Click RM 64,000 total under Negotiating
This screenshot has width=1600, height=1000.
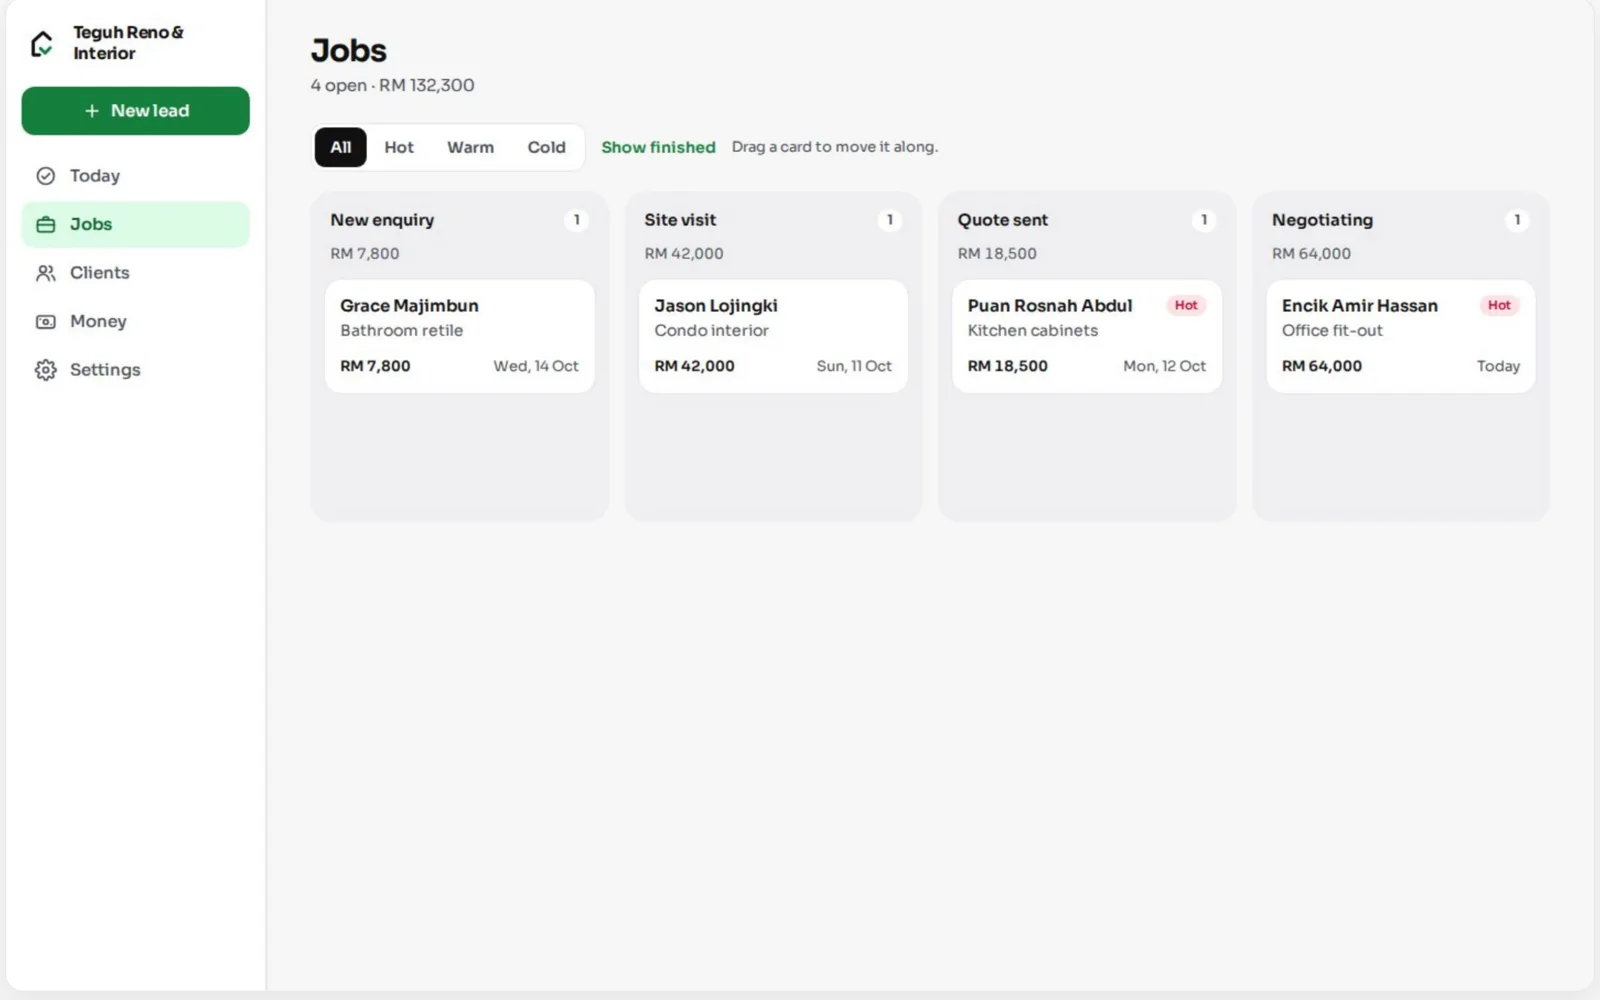[x=1311, y=254]
